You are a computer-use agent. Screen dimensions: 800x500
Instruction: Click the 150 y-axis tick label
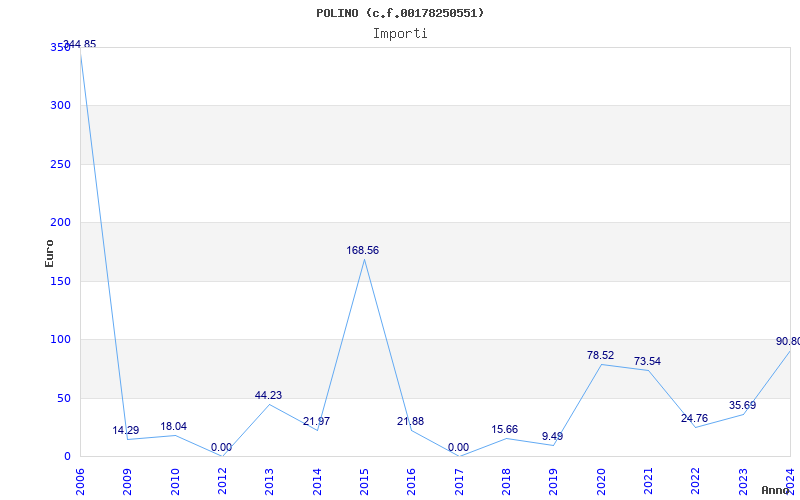coord(60,281)
